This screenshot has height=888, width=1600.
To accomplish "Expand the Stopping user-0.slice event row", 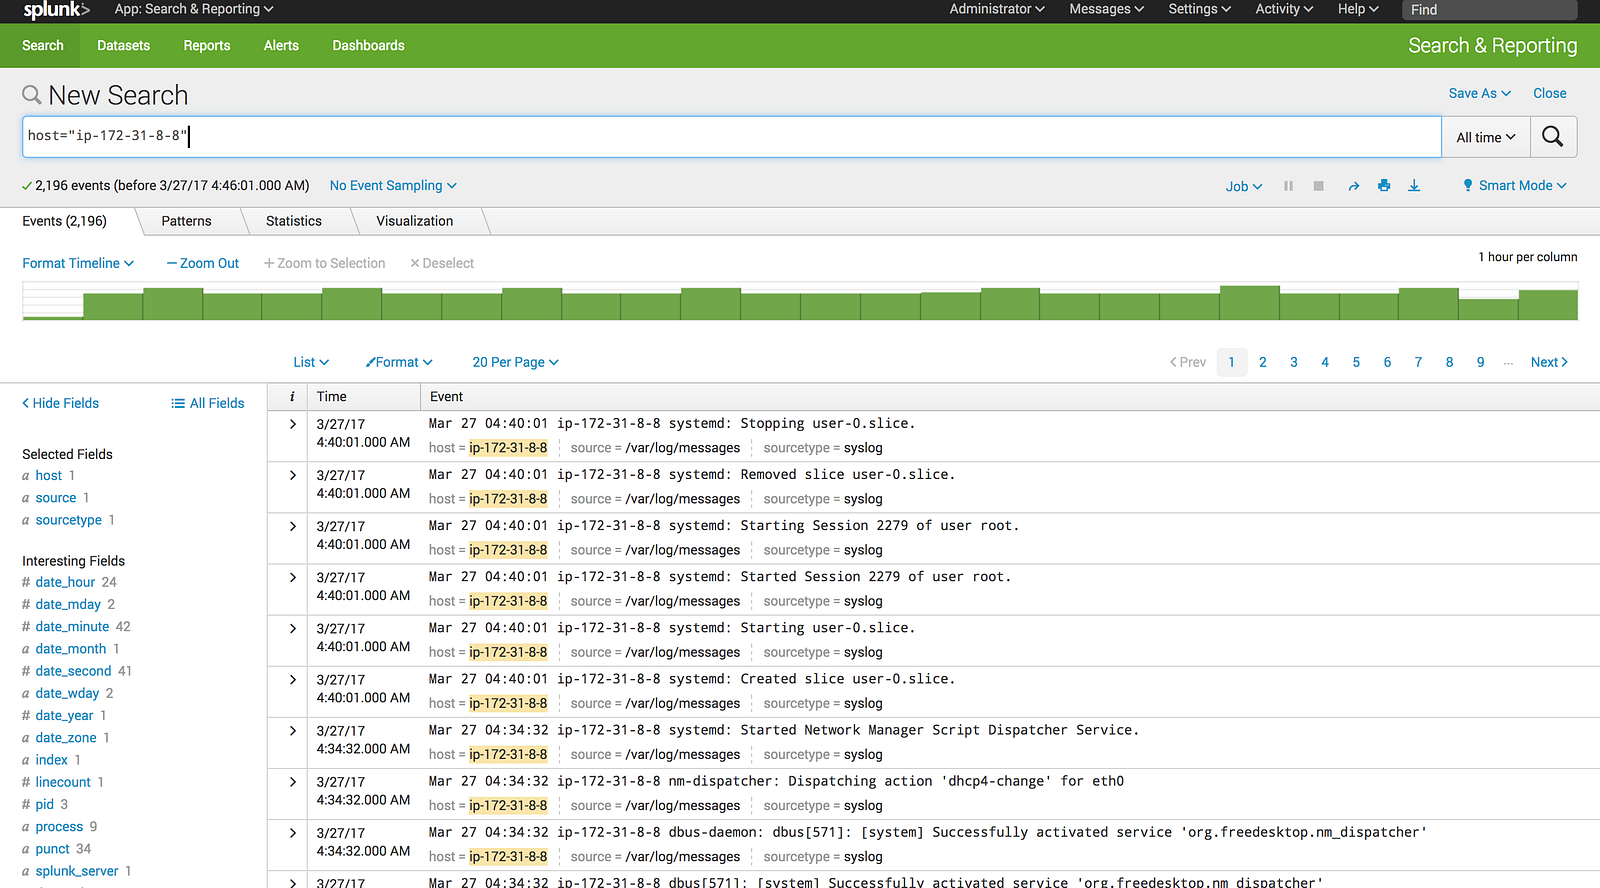I will coord(293,424).
